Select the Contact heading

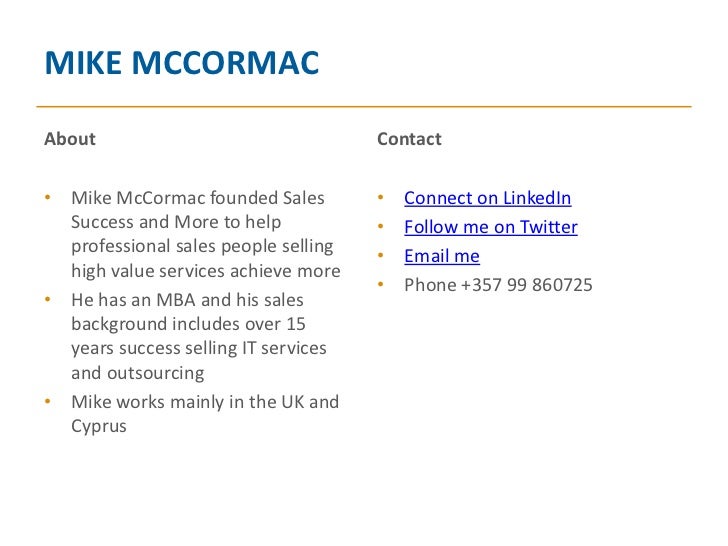click(x=409, y=139)
